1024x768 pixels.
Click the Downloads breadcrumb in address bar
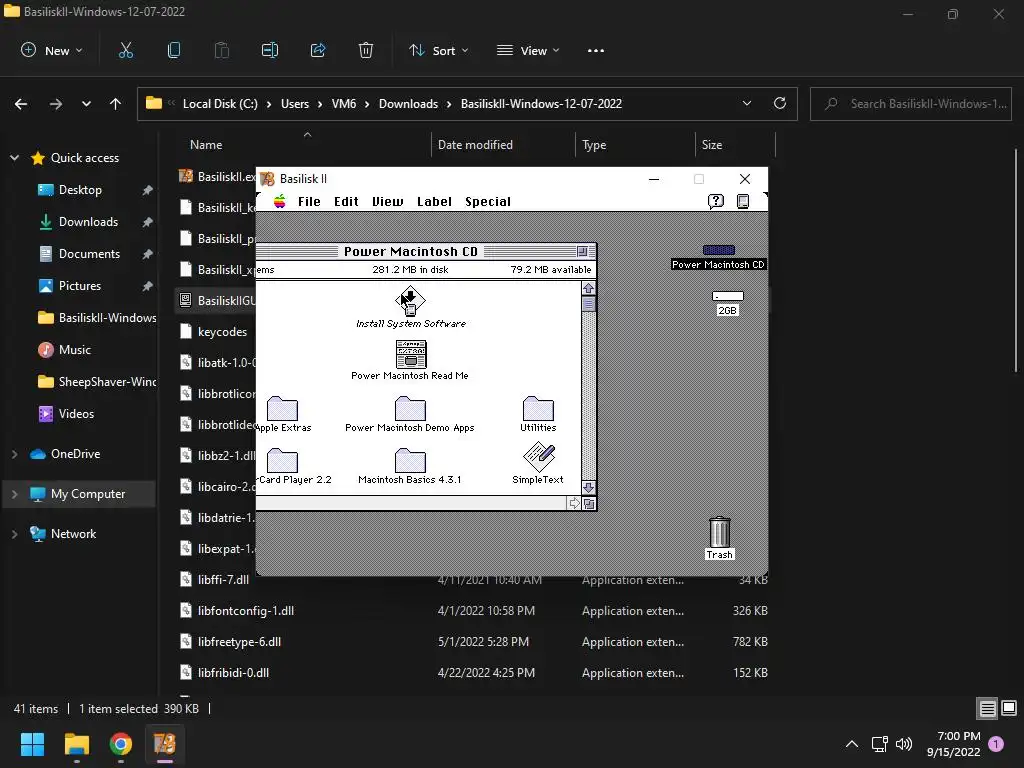coord(408,104)
